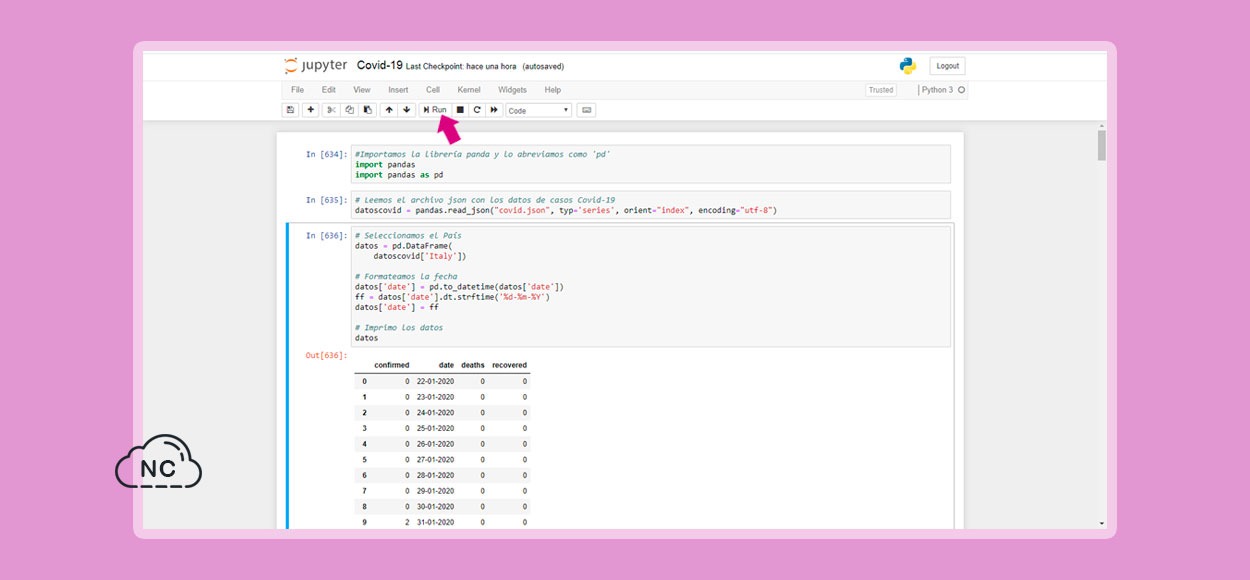
Task: Click the page scrollbar thumb
Action: point(1102,146)
